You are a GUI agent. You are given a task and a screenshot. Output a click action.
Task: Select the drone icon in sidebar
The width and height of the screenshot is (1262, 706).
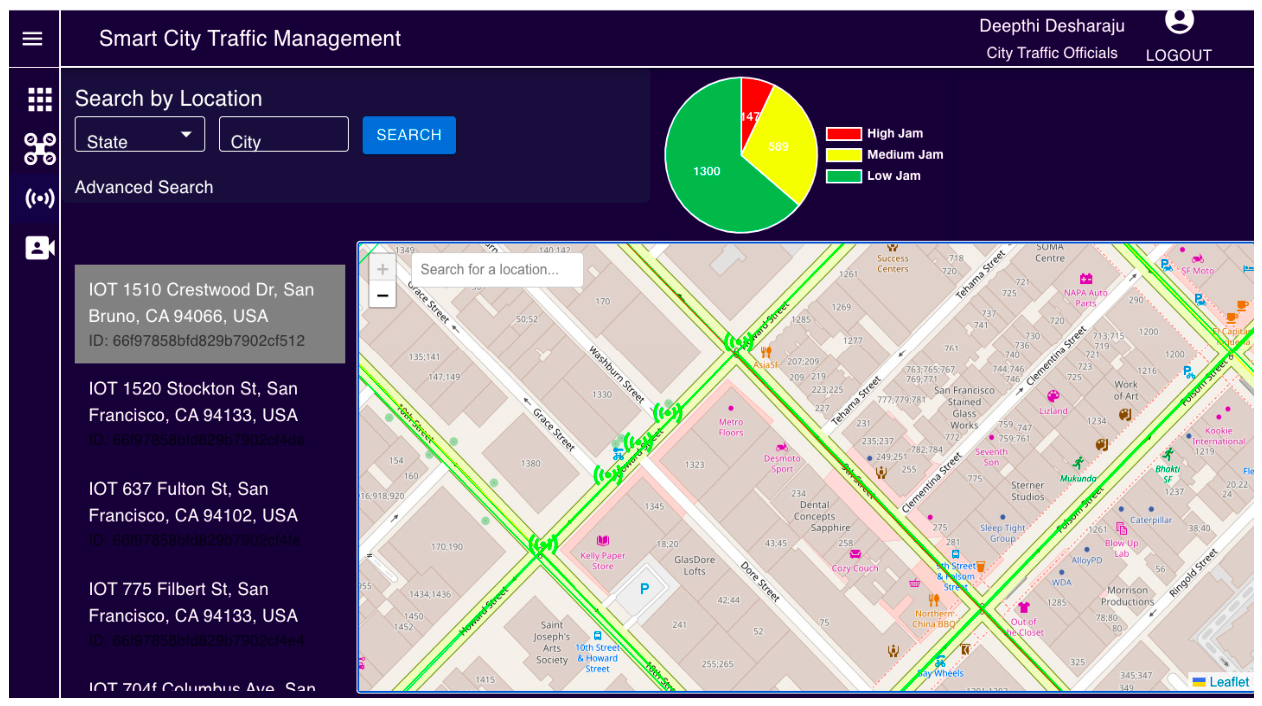coord(40,149)
